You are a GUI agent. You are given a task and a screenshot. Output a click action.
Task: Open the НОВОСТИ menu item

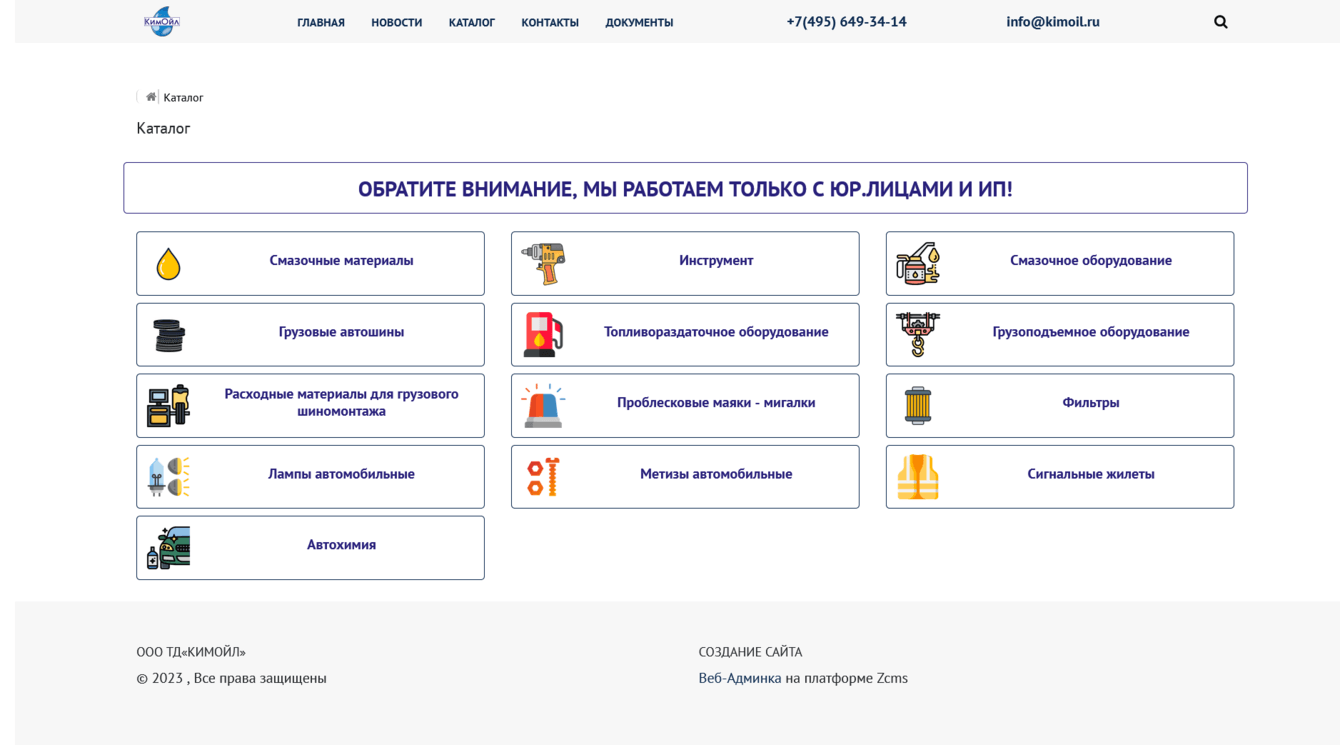[397, 22]
